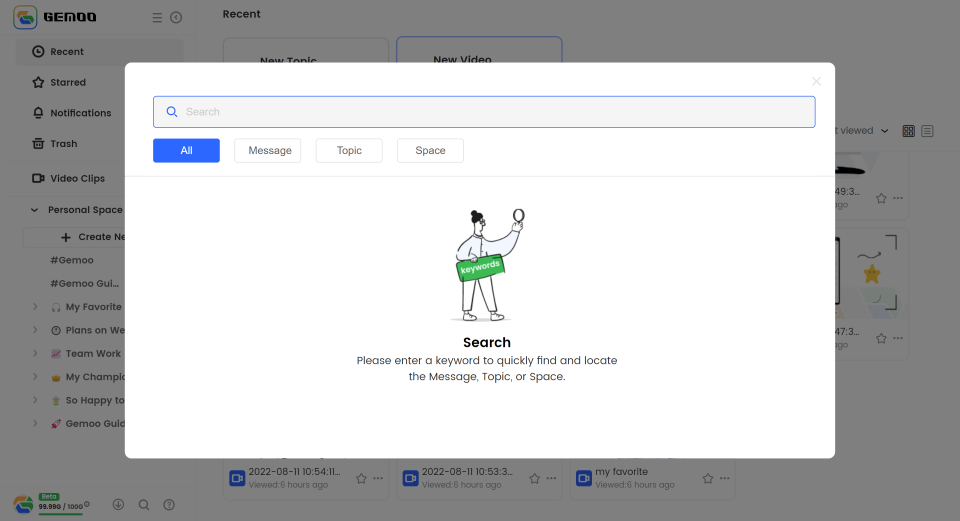
Task: Star the my favorite video
Action: point(708,479)
